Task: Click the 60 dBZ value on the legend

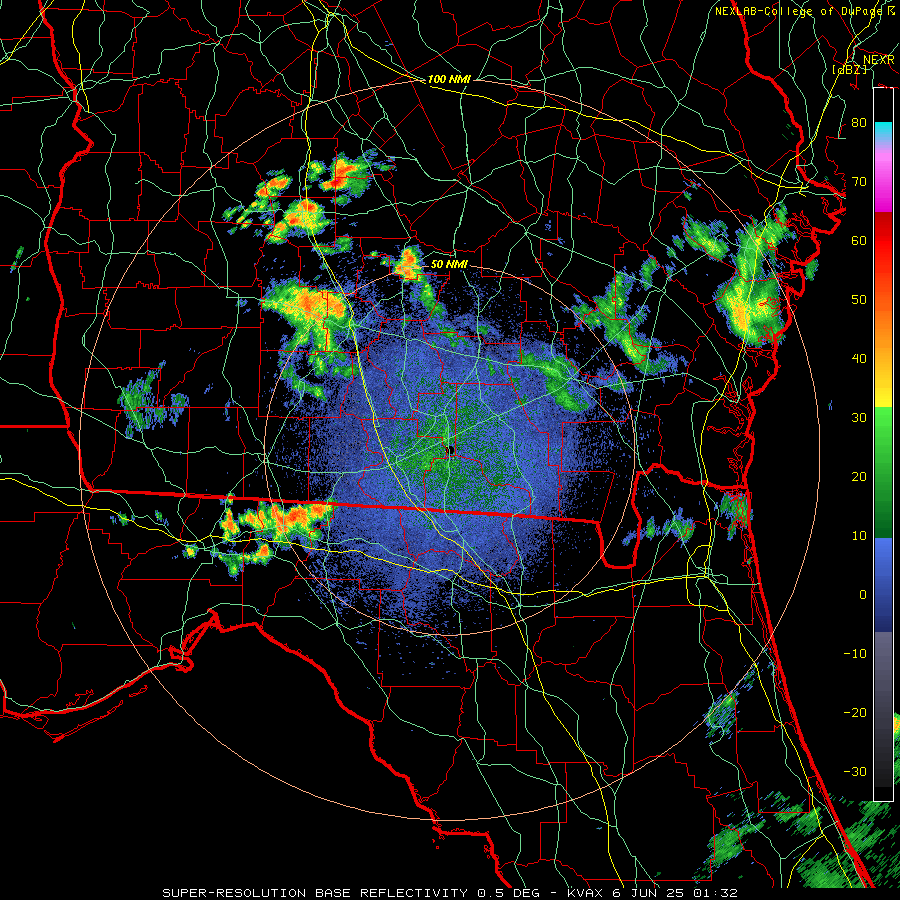Action: [859, 240]
